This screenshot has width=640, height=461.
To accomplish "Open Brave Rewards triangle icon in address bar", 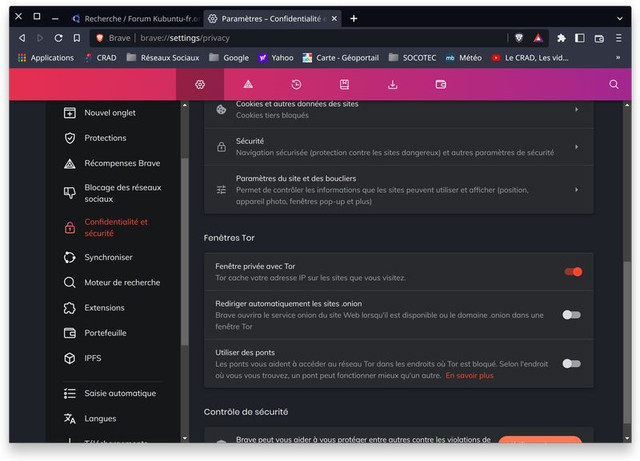I will pyautogui.click(x=538, y=38).
